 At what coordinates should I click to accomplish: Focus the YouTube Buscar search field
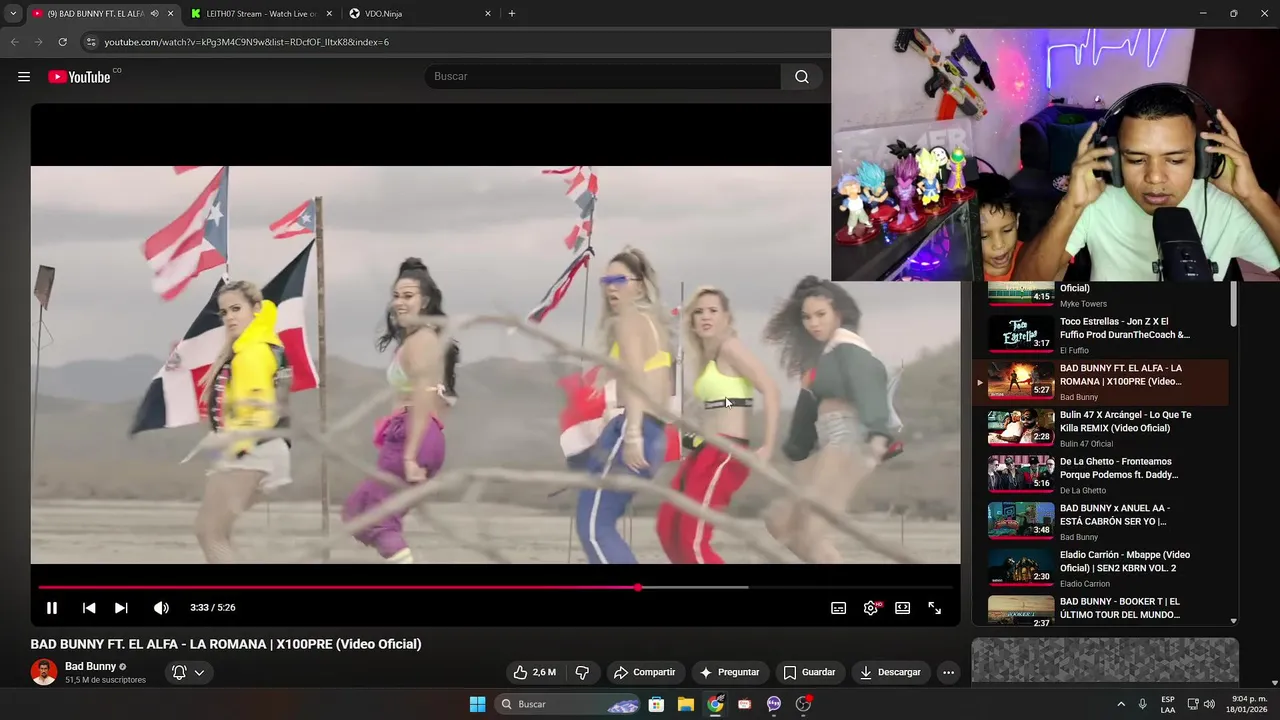pos(603,77)
